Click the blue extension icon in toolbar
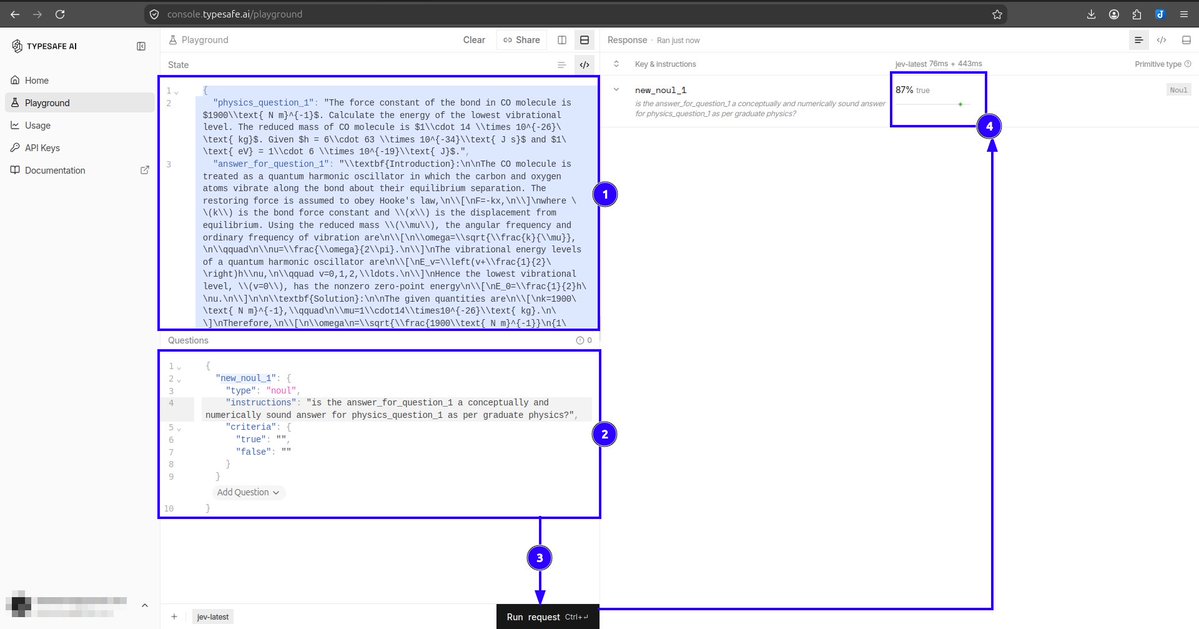Viewport: 1199px width, 629px height. pyautogui.click(x=1160, y=14)
